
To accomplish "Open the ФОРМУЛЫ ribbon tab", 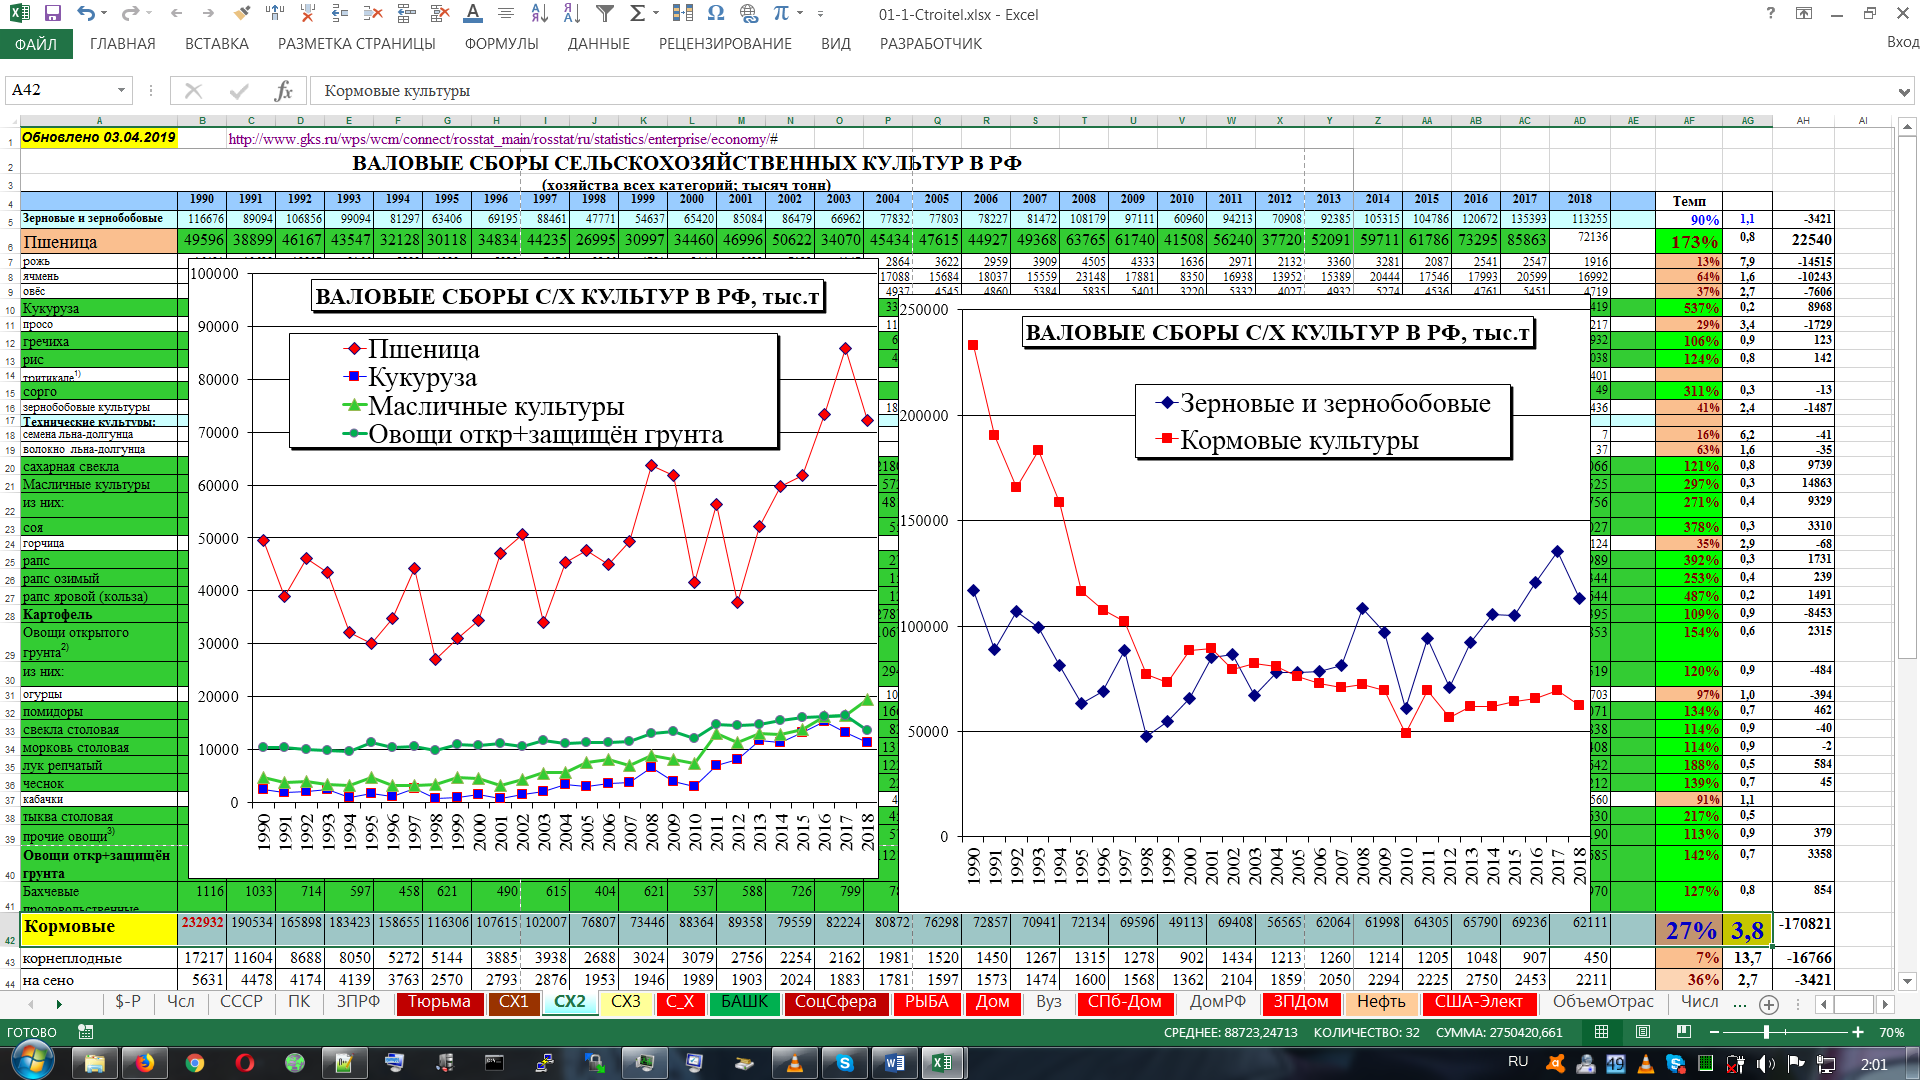I will coord(501,44).
